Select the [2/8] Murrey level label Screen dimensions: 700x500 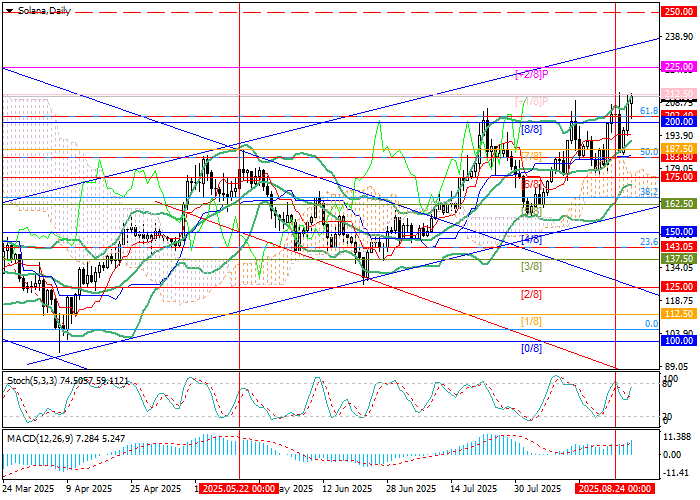click(x=532, y=295)
